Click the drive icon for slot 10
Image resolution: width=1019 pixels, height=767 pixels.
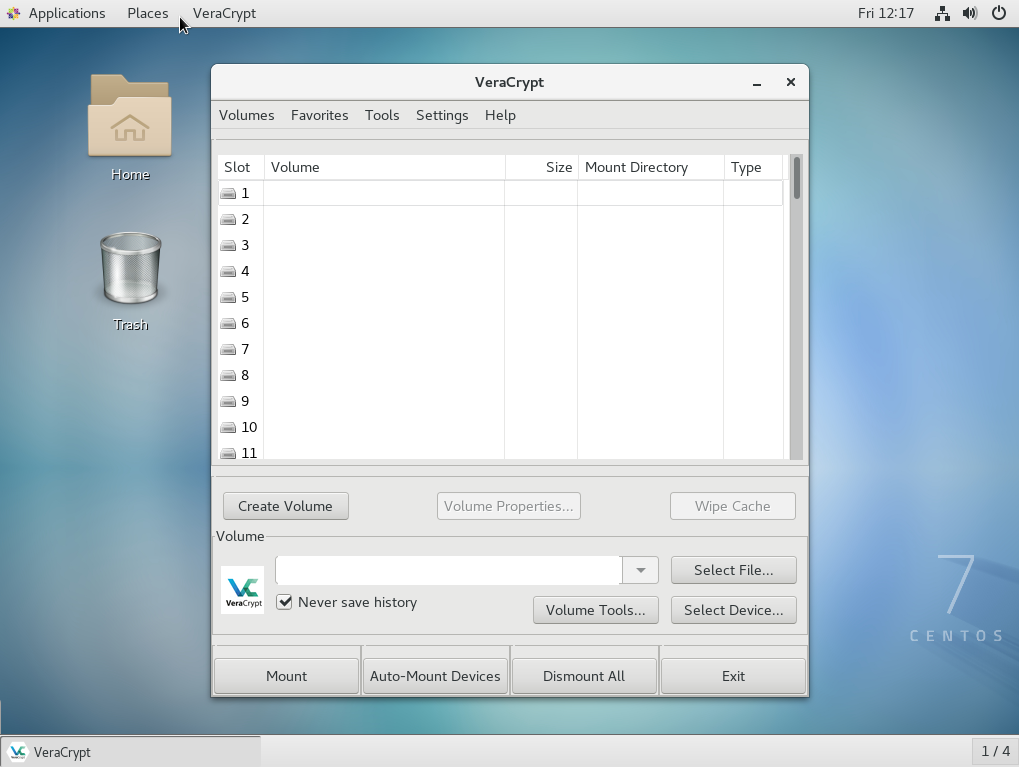coord(228,427)
